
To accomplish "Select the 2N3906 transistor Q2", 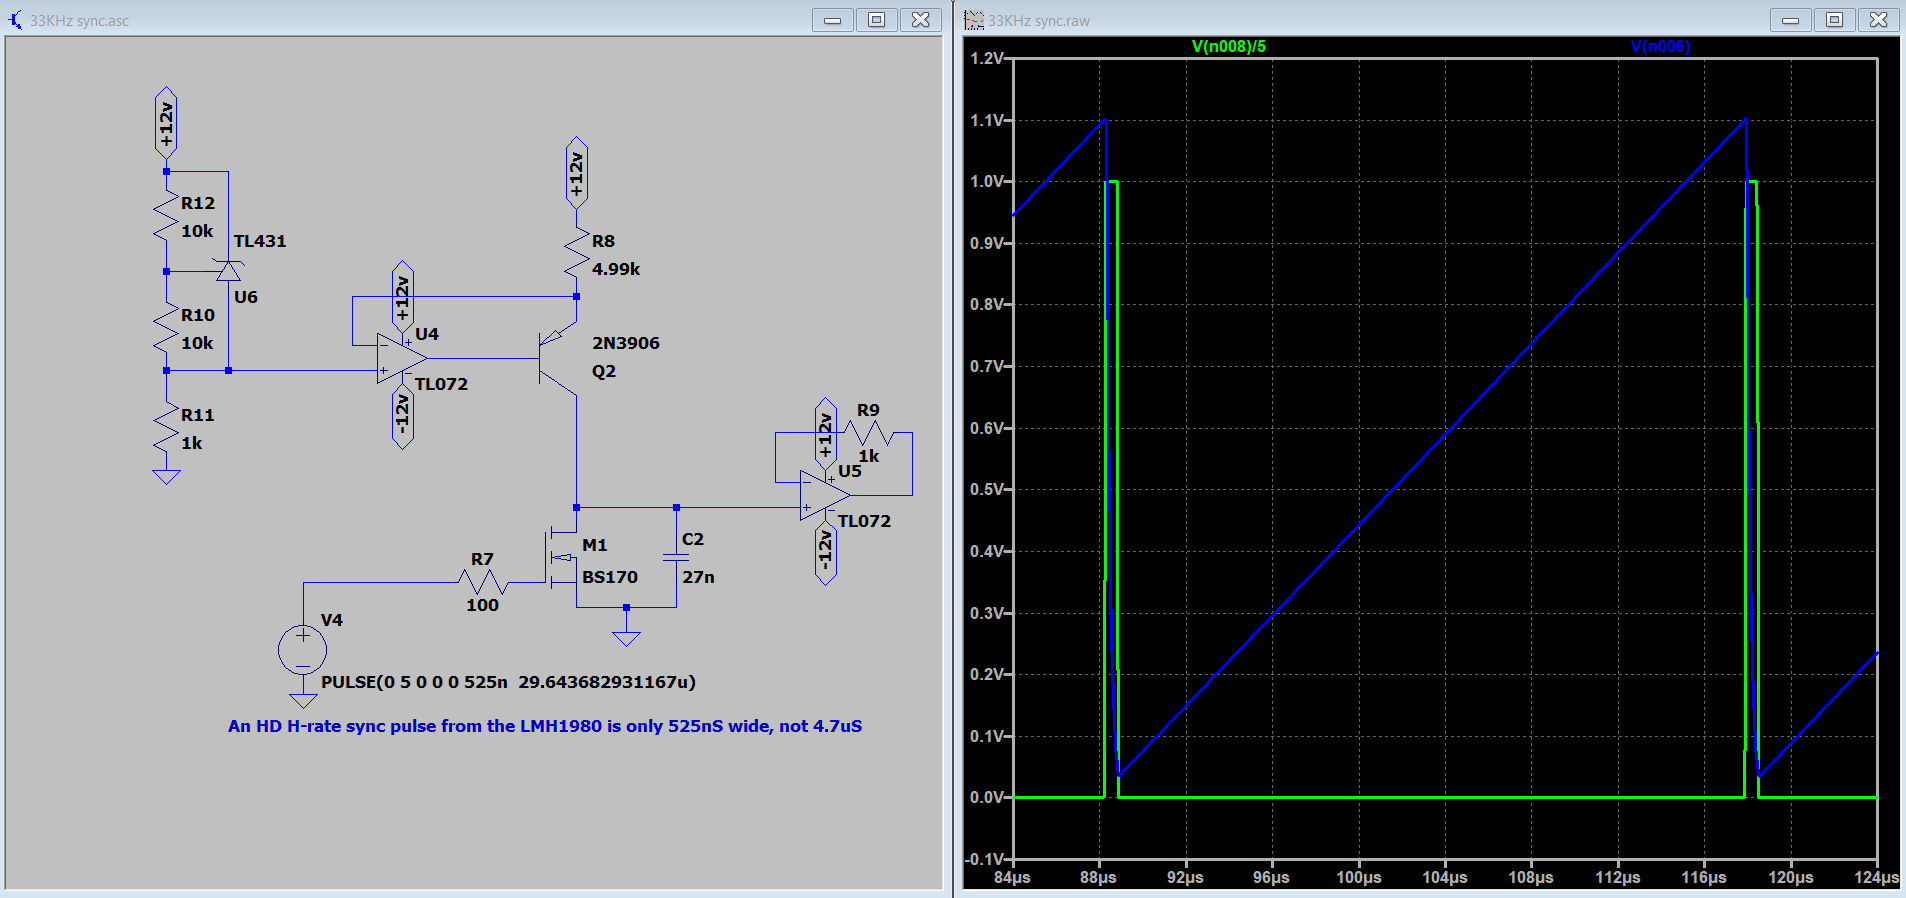I will [558, 358].
